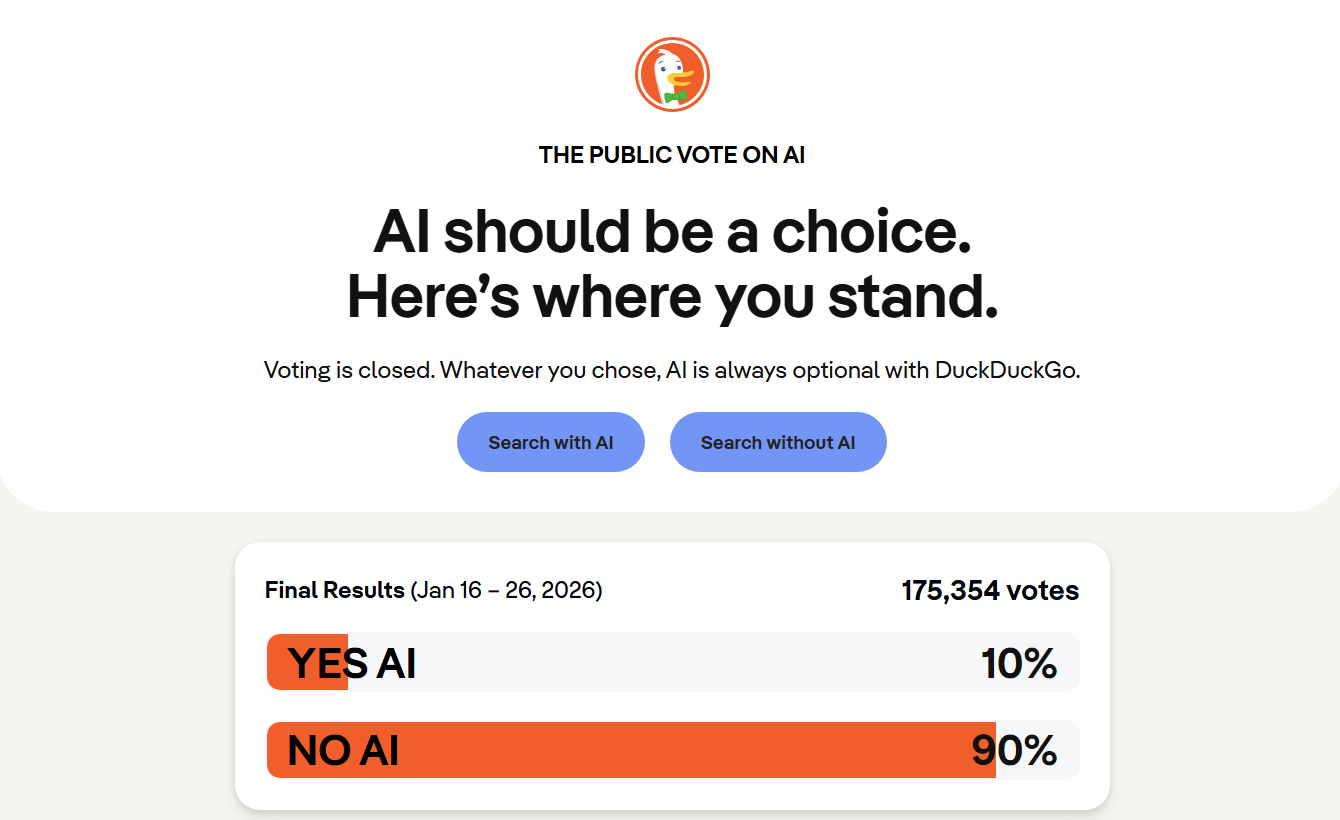Click the 'Voting is closed' notice text

(672, 369)
